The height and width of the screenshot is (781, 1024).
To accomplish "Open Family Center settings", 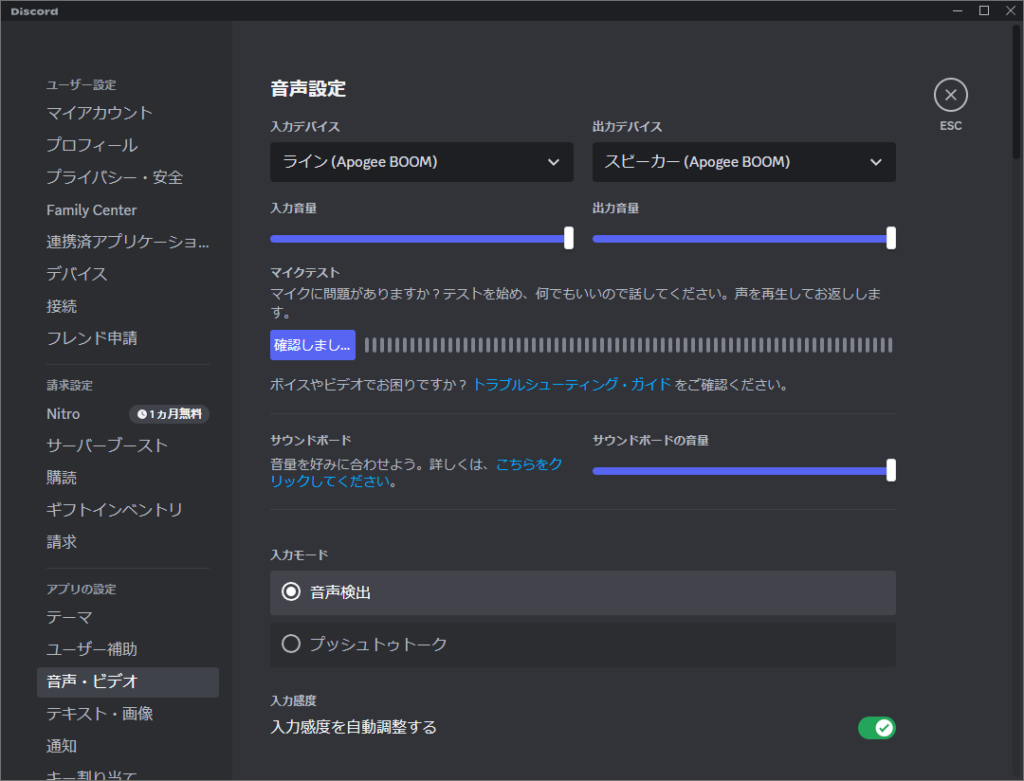I will point(91,209).
